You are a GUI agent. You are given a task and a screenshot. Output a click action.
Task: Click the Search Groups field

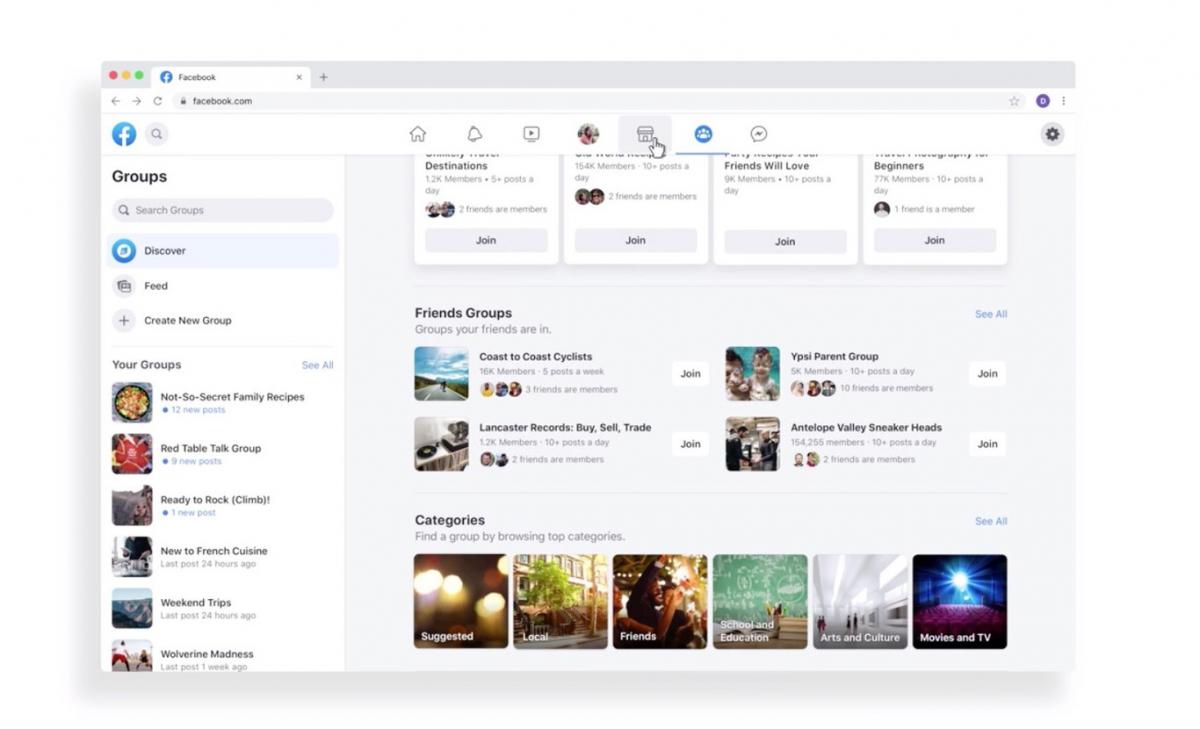point(222,210)
